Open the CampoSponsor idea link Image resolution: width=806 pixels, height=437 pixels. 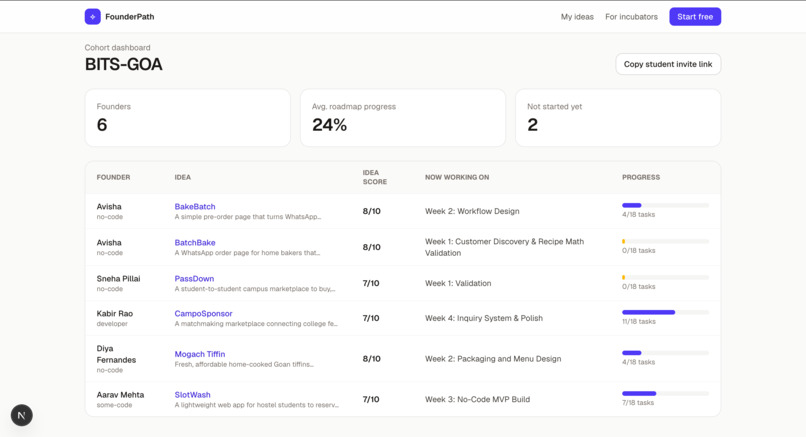point(203,313)
